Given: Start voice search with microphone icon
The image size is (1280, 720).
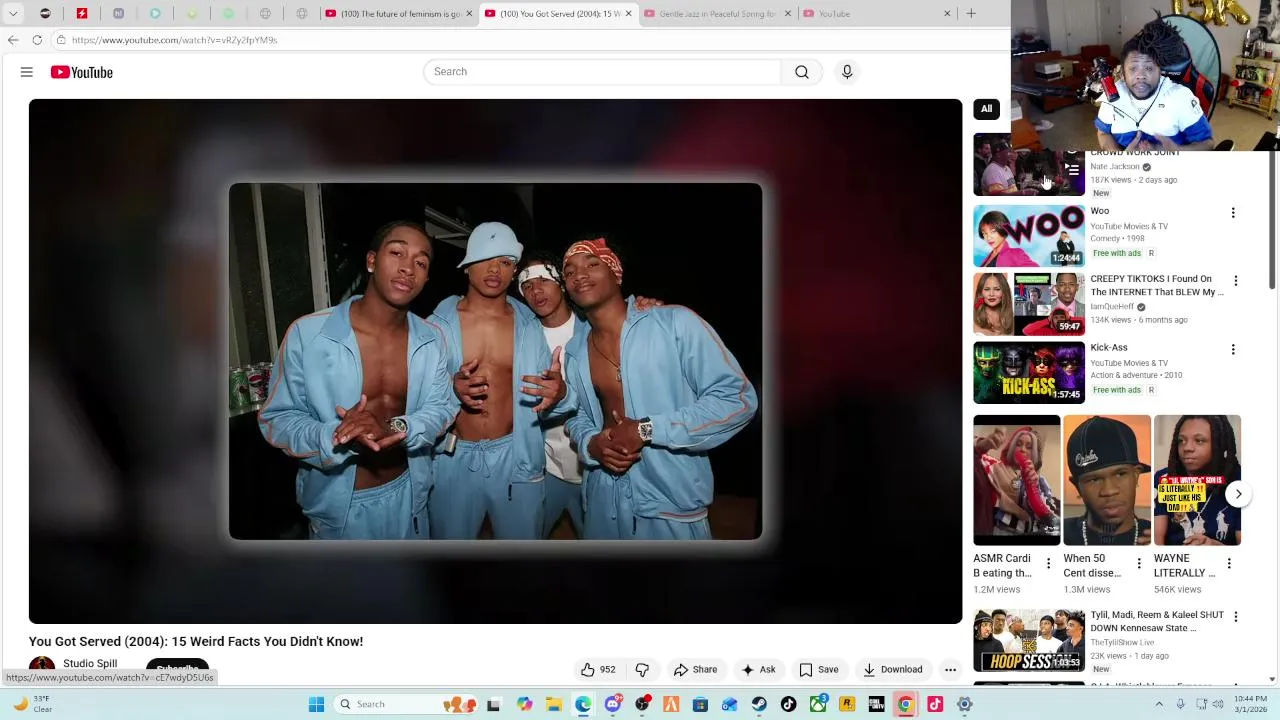Looking at the screenshot, I should click(x=847, y=72).
